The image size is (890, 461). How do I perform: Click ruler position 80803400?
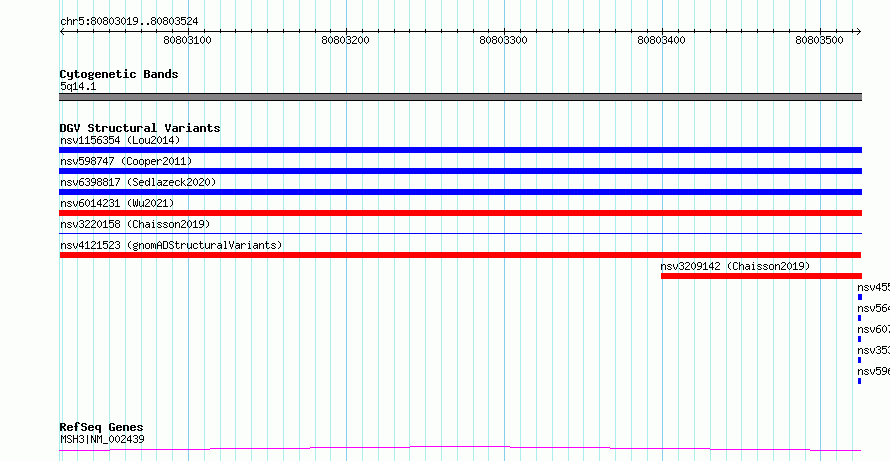tap(662, 40)
